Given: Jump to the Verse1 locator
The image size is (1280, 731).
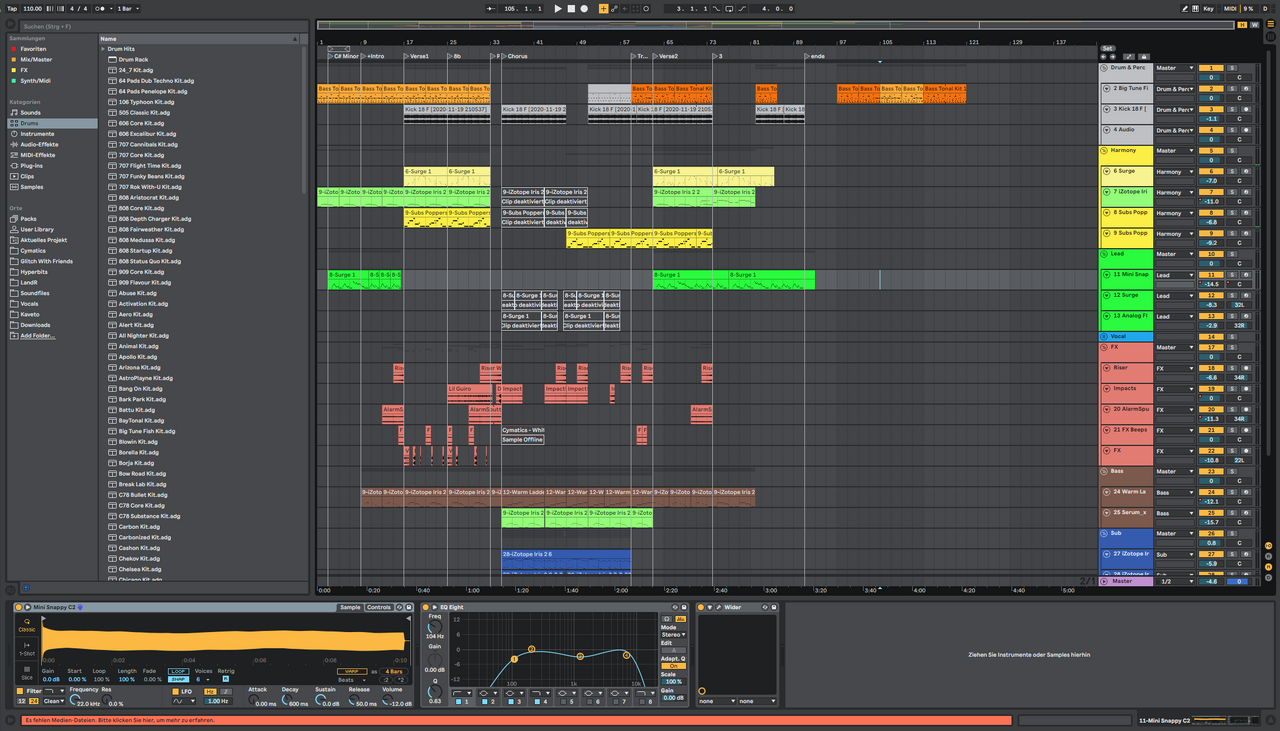Looking at the screenshot, I should pyautogui.click(x=417, y=57).
